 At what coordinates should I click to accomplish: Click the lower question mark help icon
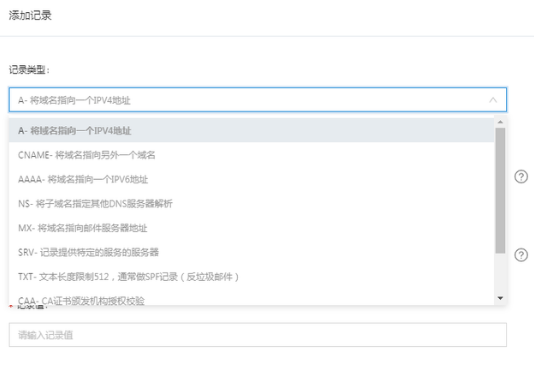coord(521,255)
